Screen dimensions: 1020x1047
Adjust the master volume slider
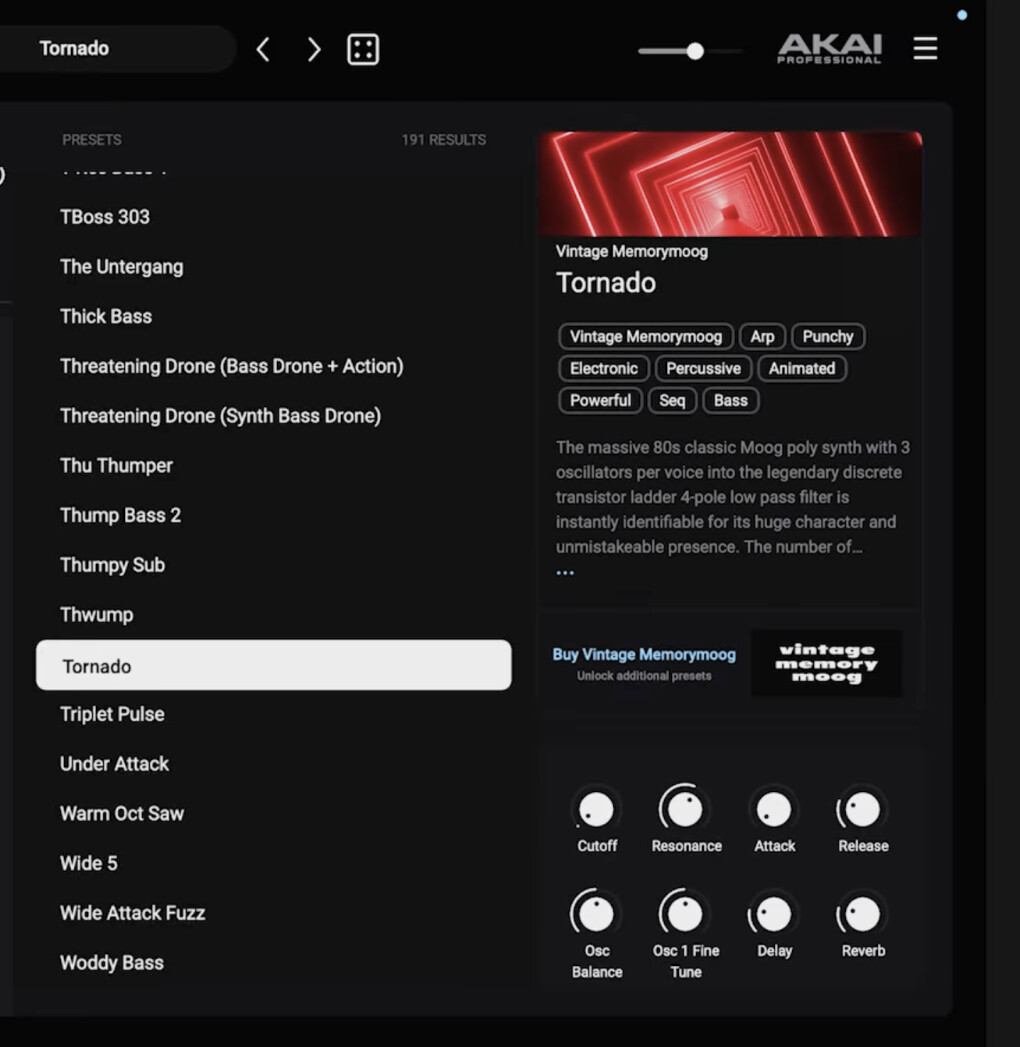pyautogui.click(x=690, y=51)
